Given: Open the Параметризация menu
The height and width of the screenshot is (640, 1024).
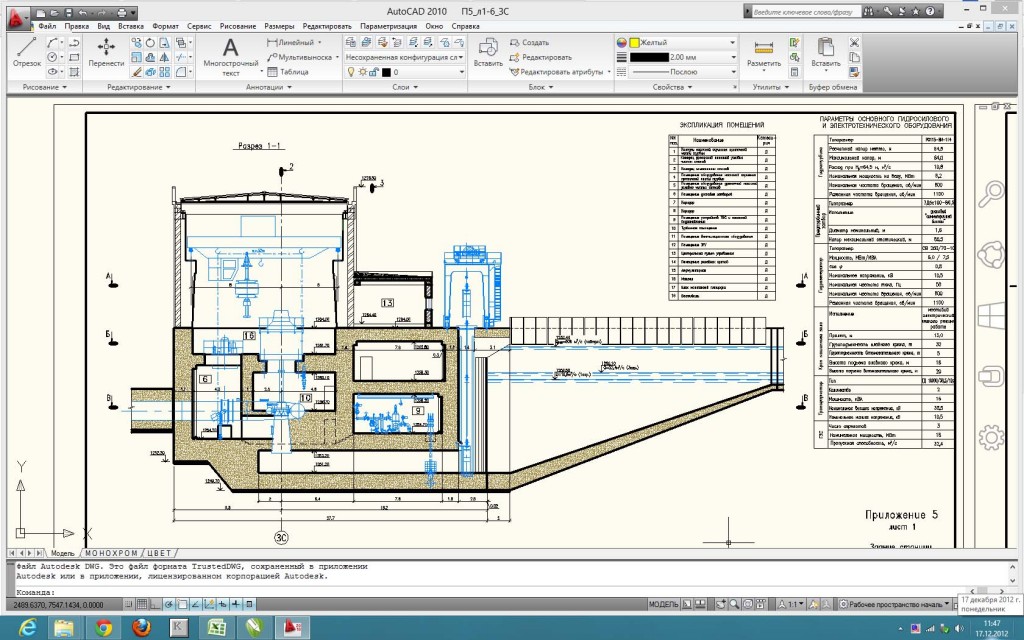Looking at the screenshot, I should (389, 27).
